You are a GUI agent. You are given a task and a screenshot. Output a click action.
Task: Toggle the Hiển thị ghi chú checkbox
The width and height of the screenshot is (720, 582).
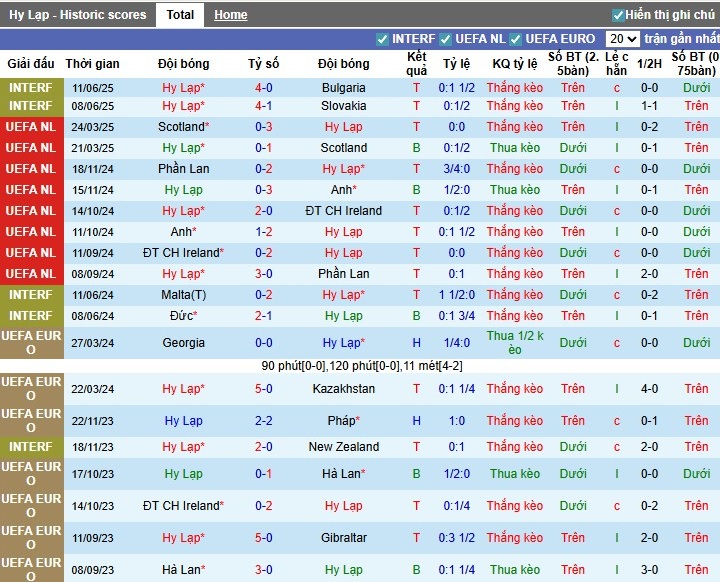click(618, 15)
